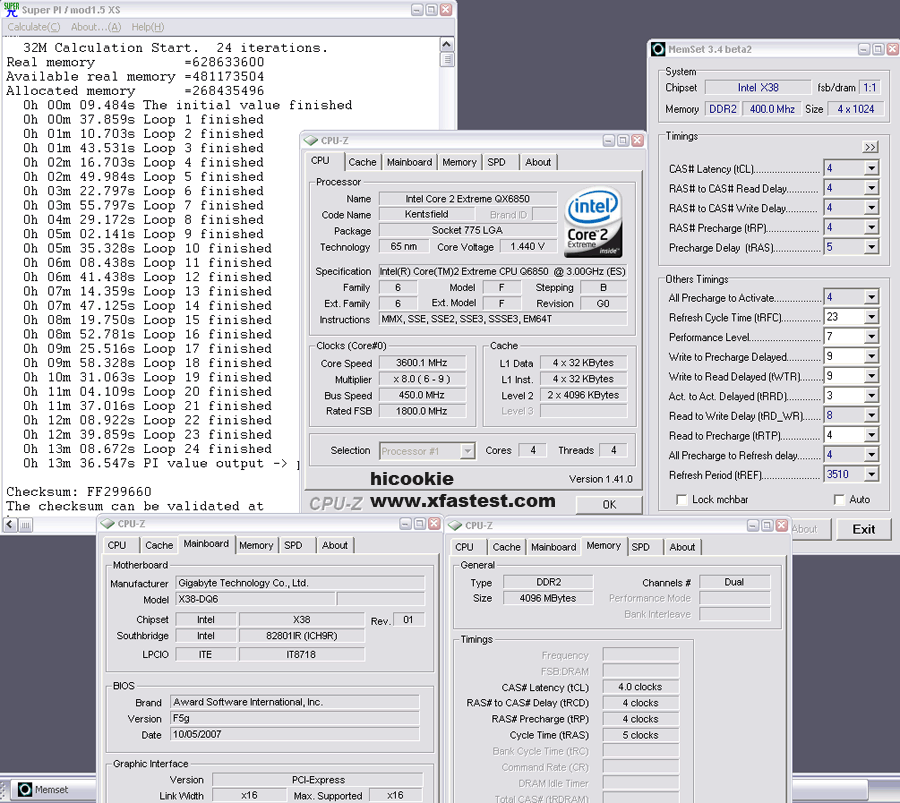Click OK button in CPU-Z

(x=609, y=505)
